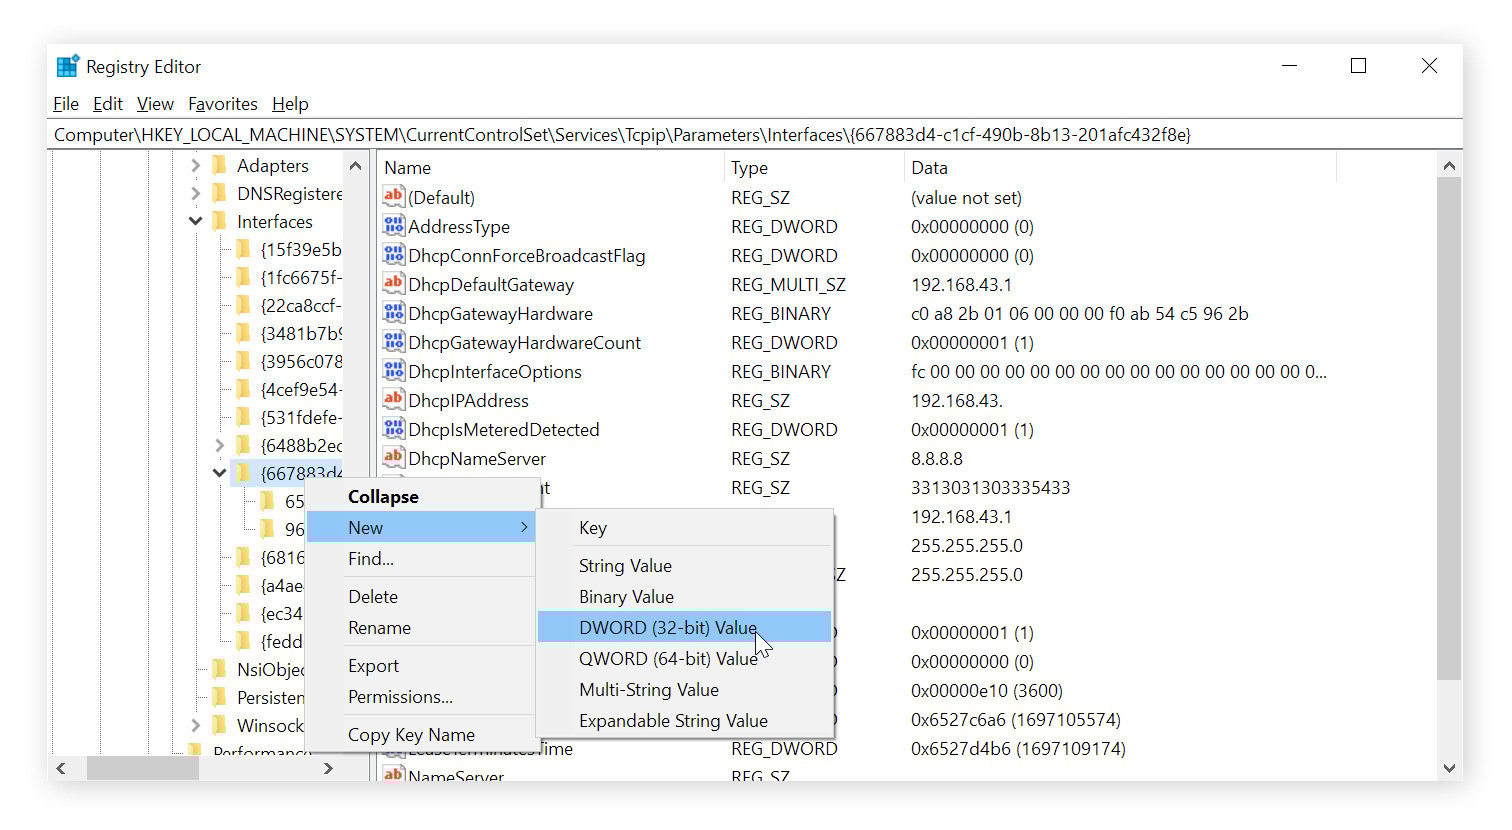1512x830 pixels.
Task: Open the View menu
Action: coord(155,104)
